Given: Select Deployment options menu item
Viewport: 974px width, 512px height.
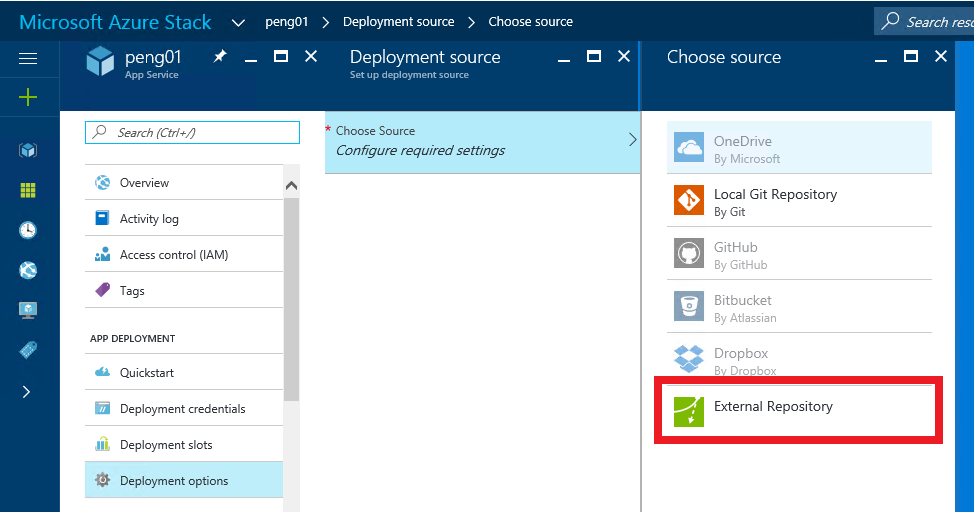Looking at the screenshot, I should point(184,480).
